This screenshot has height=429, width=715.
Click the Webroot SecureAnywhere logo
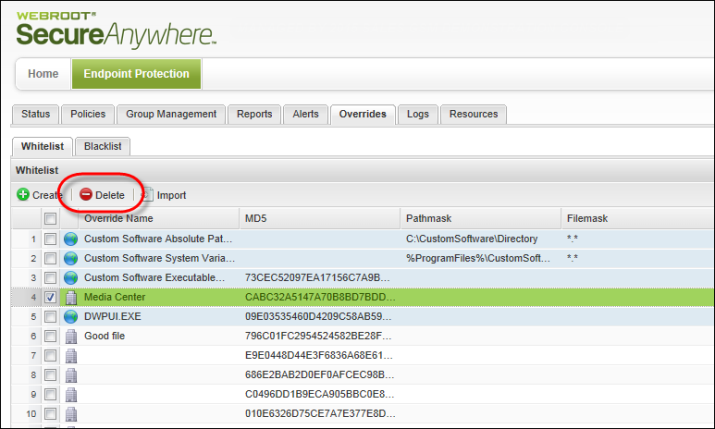click(116, 30)
